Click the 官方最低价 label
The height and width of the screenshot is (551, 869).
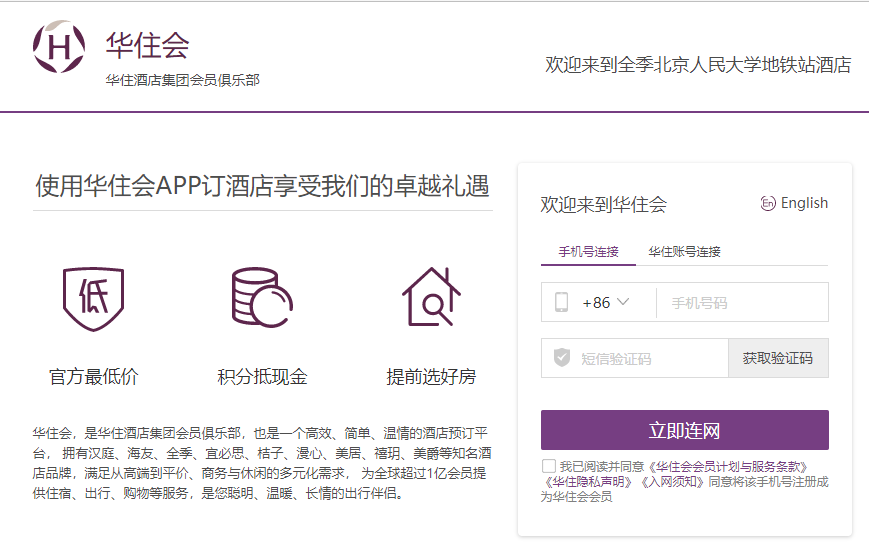tap(94, 377)
